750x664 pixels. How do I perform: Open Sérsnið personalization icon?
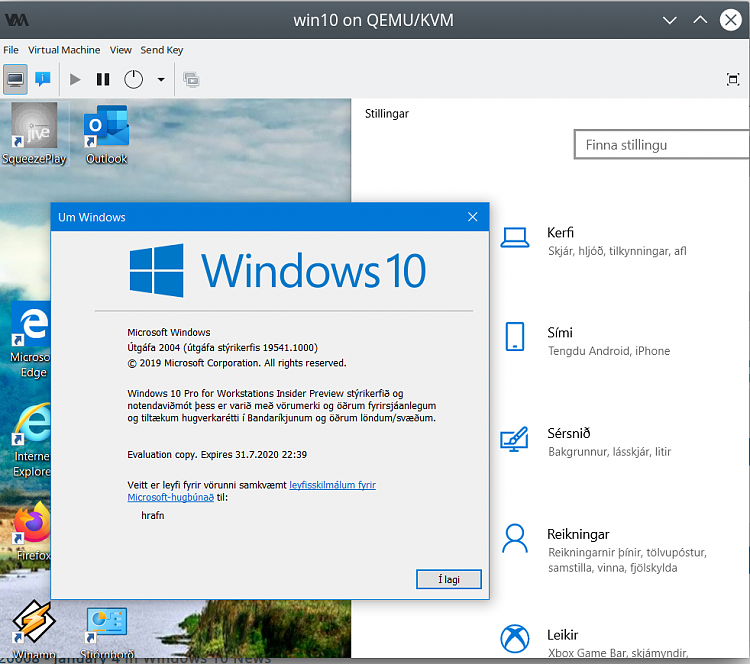(x=514, y=439)
